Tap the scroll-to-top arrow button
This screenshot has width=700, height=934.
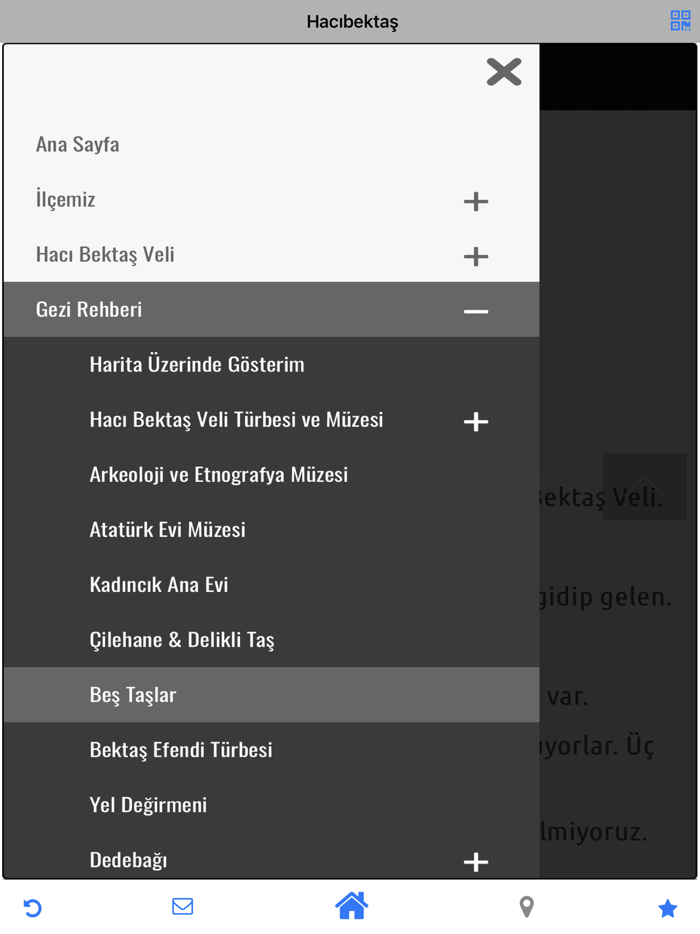(x=644, y=487)
